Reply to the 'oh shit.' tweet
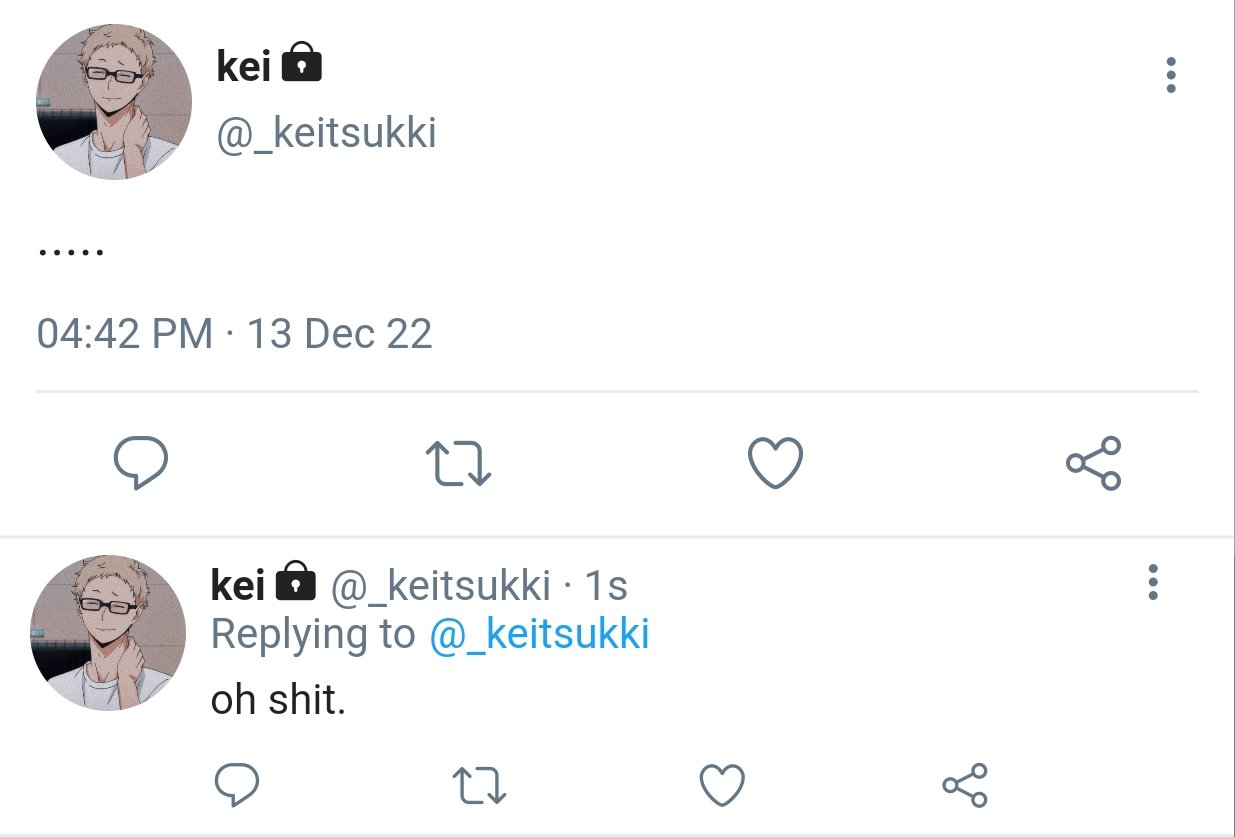 [x=237, y=785]
